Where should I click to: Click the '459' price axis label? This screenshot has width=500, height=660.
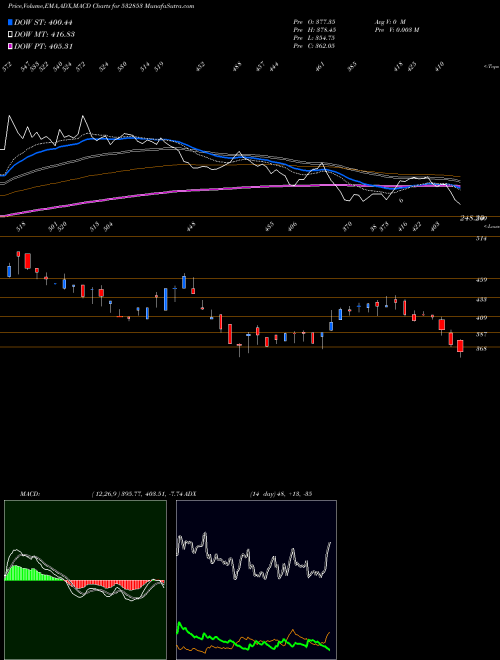pyautogui.click(x=481, y=279)
